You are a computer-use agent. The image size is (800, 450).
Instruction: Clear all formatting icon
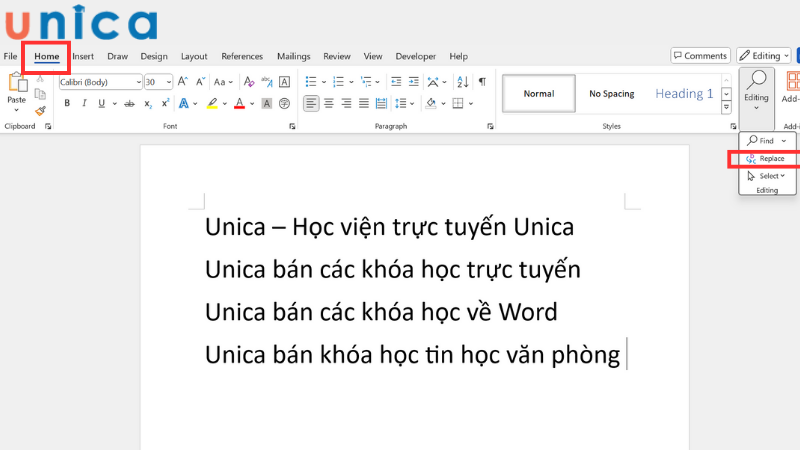(249, 82)
